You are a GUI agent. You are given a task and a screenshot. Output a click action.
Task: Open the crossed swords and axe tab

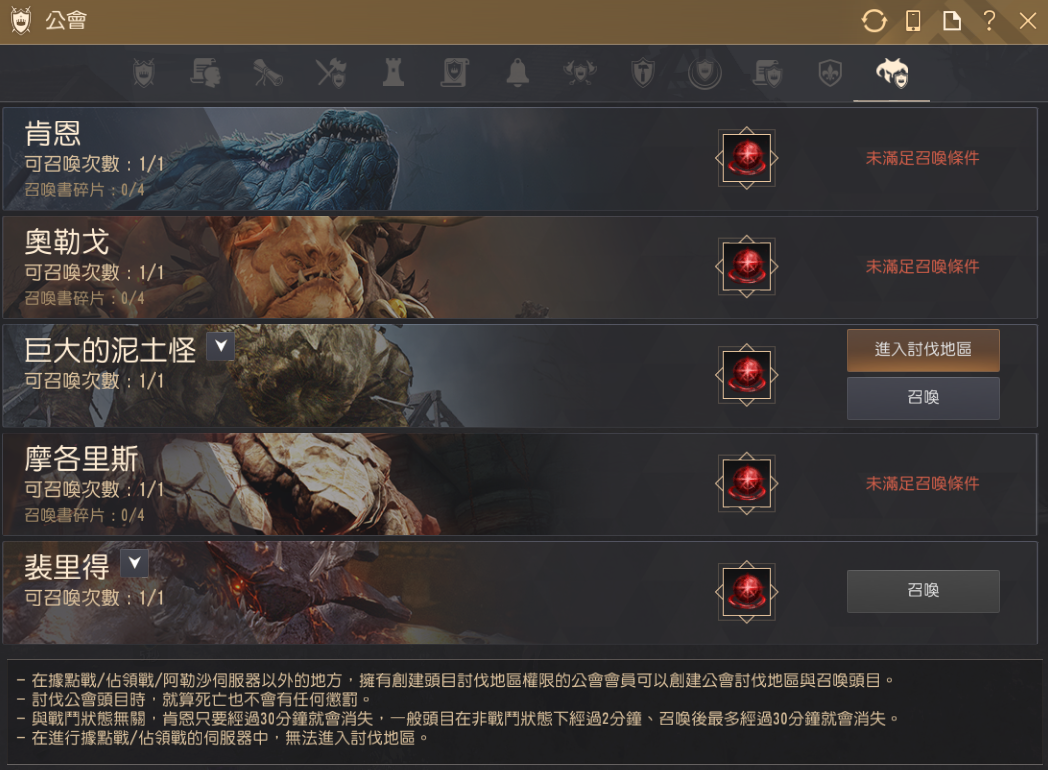tap(331, 72)
